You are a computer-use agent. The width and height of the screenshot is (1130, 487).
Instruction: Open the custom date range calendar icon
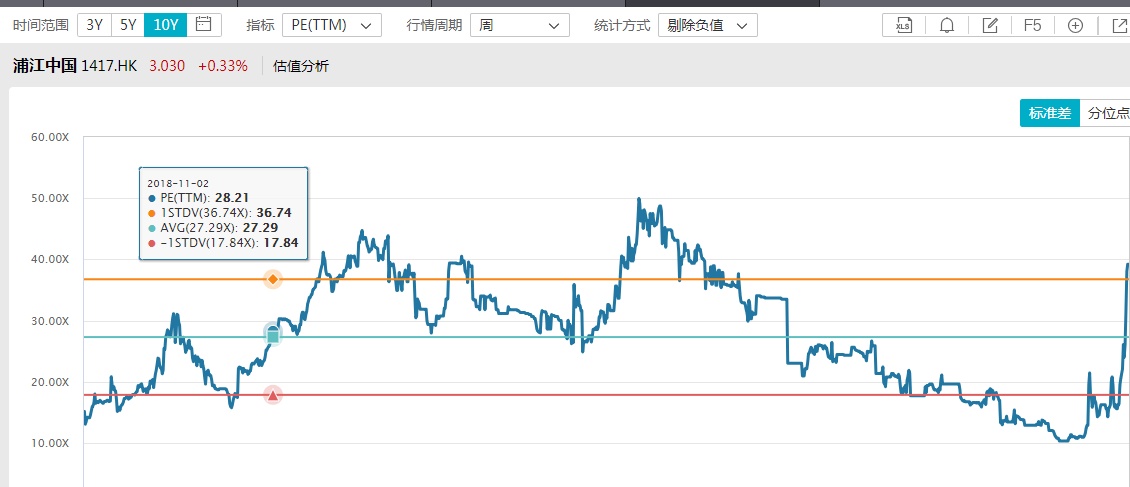[203, 25]
